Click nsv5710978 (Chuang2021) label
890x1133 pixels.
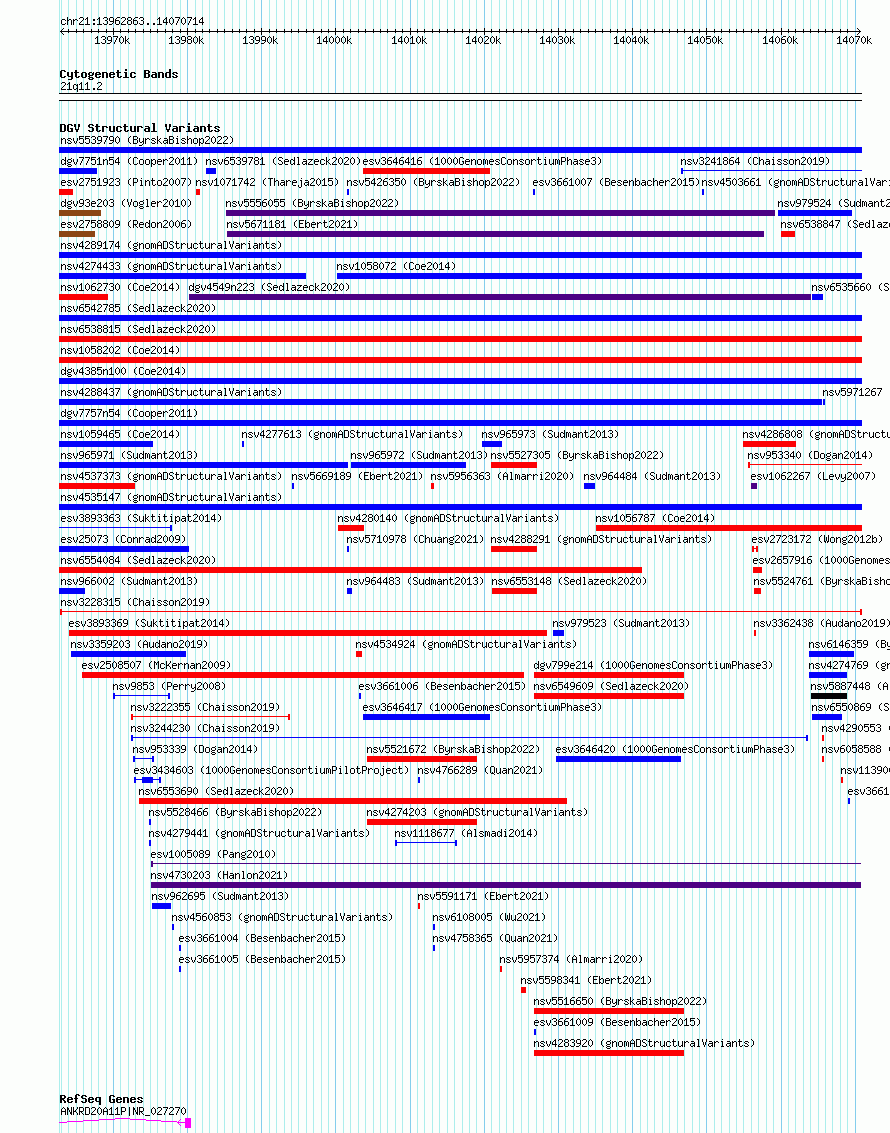pyautogui.click(x=415, y=538)
